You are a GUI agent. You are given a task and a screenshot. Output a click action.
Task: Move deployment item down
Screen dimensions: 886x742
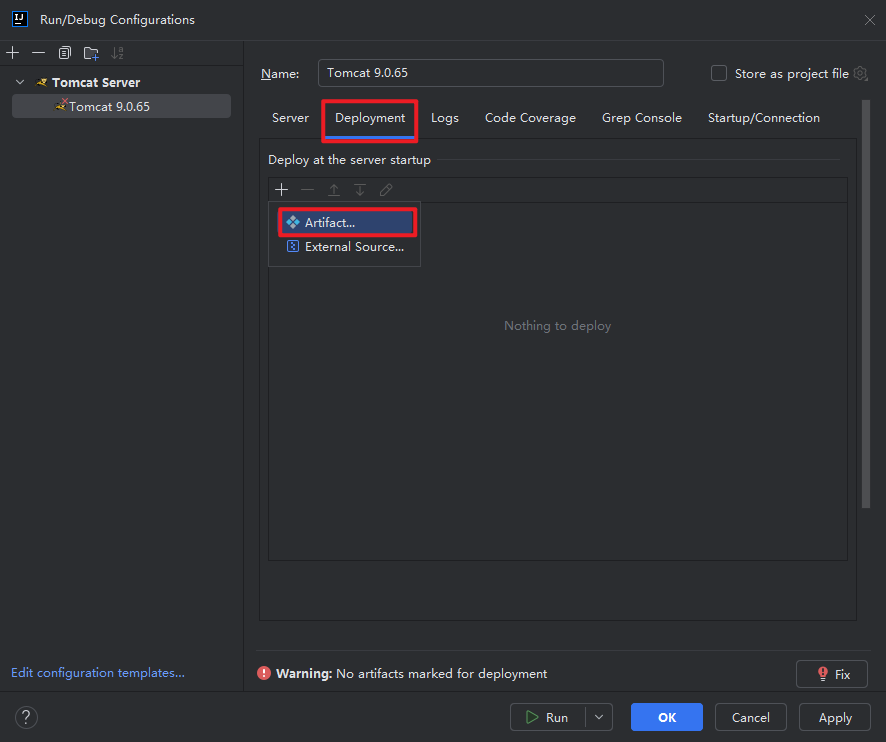[360, 190]
